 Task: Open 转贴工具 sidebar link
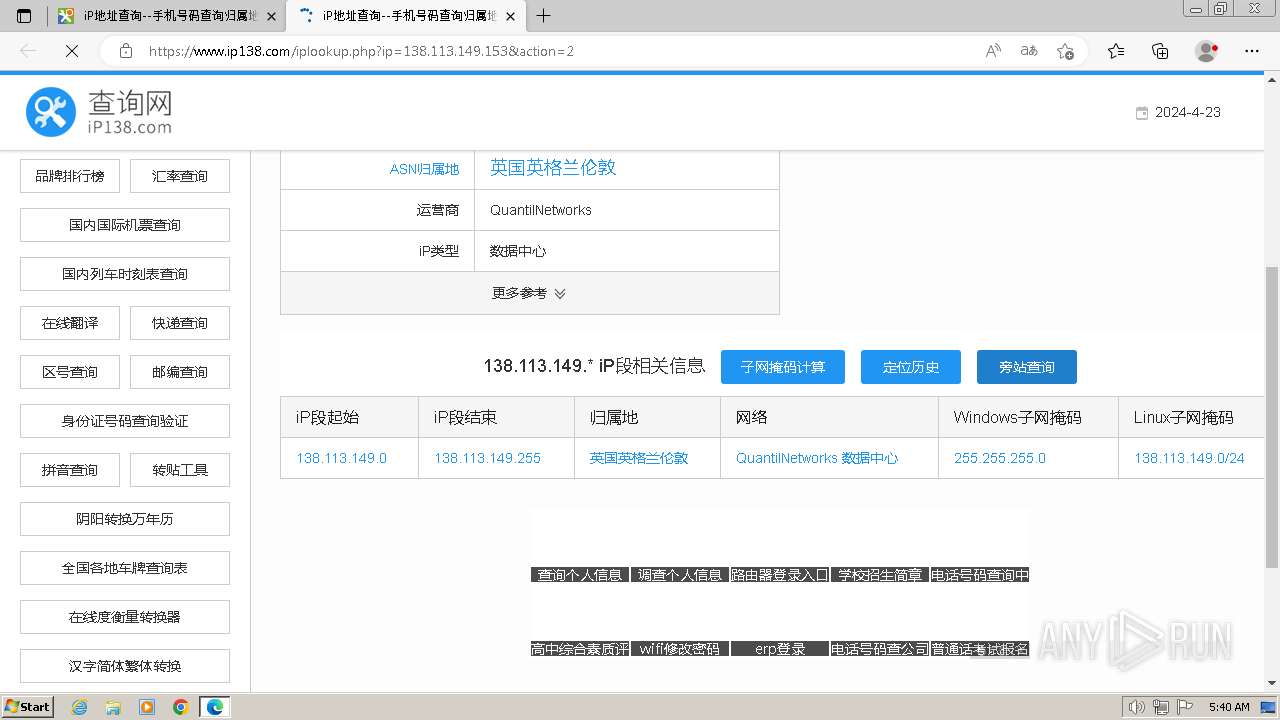pos(180,470)
